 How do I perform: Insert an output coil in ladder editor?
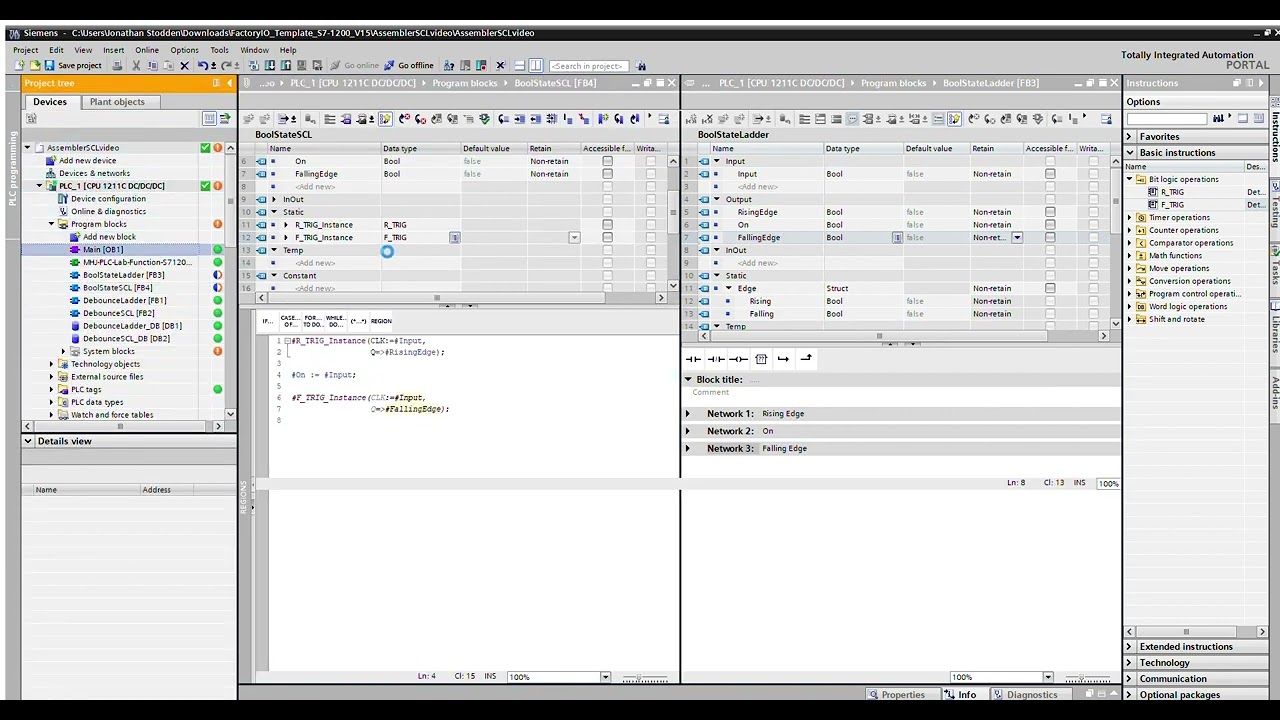pyautogui.click(x=738, y=359)
